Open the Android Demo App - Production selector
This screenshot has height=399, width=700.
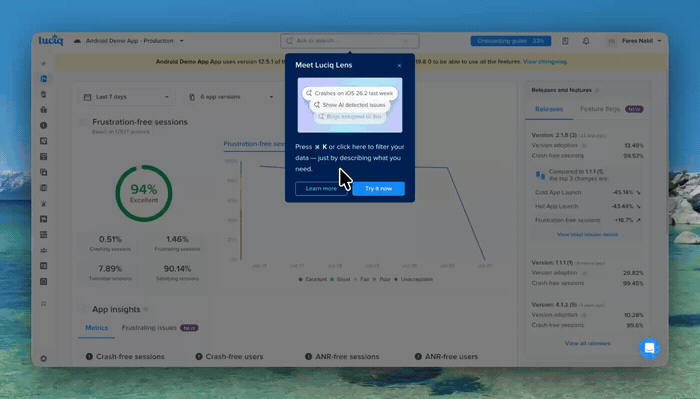point(129,41)
